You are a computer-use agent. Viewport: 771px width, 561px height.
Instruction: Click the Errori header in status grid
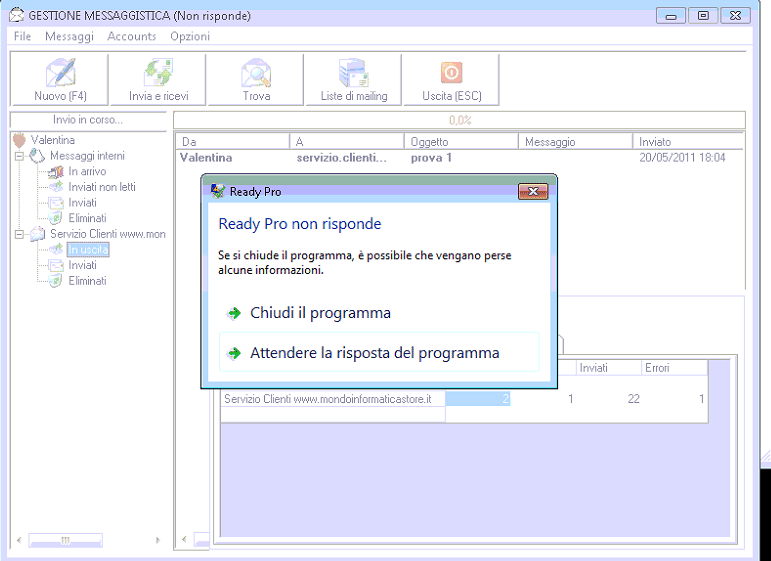pyautogui.click(x=674, y=368)
